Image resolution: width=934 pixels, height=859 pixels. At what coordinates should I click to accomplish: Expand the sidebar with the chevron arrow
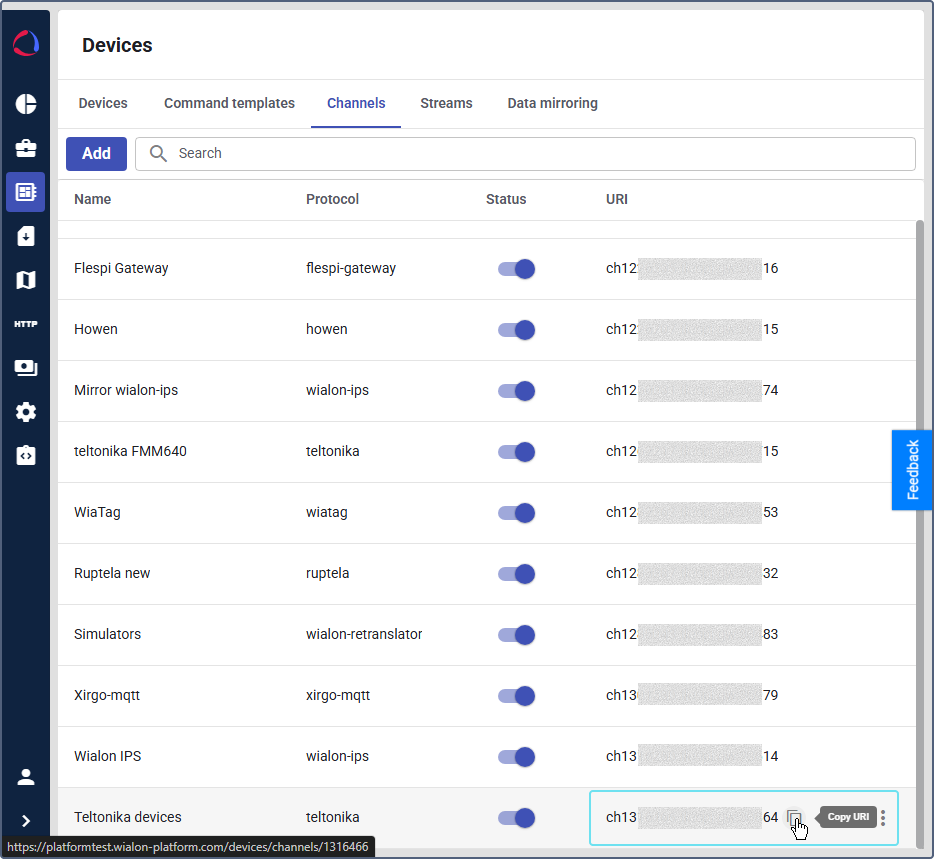click(26, 821)
